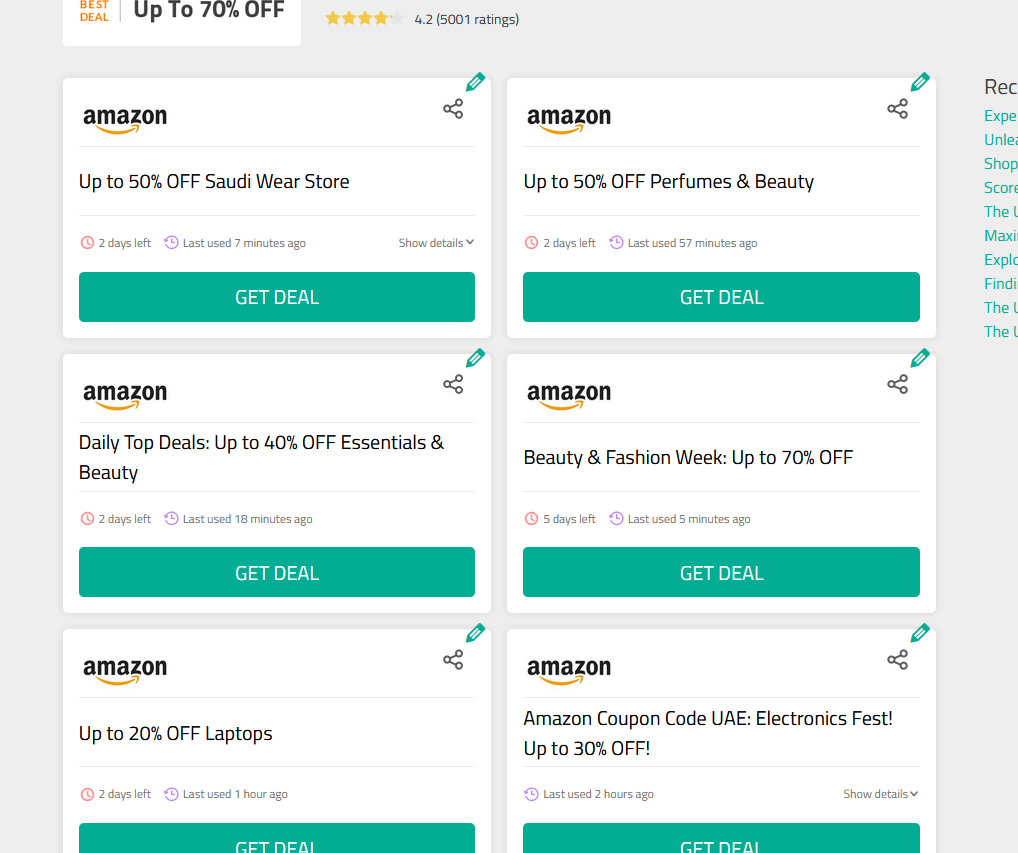Click the 'Last used 2 hours ago' history icon
Viewport: 1018px width, 853px height.
tap(529, 793)
